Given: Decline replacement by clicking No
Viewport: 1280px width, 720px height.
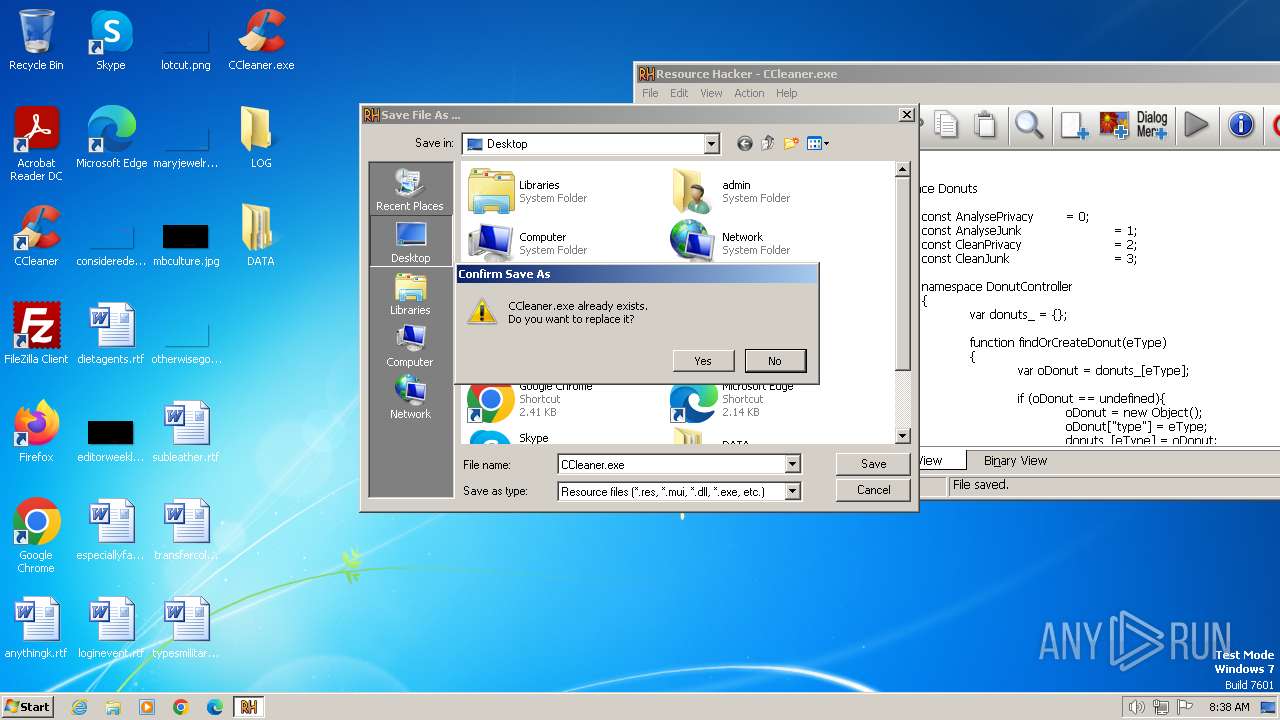Looking at the screenshot, I should click(x=774, y=361).
